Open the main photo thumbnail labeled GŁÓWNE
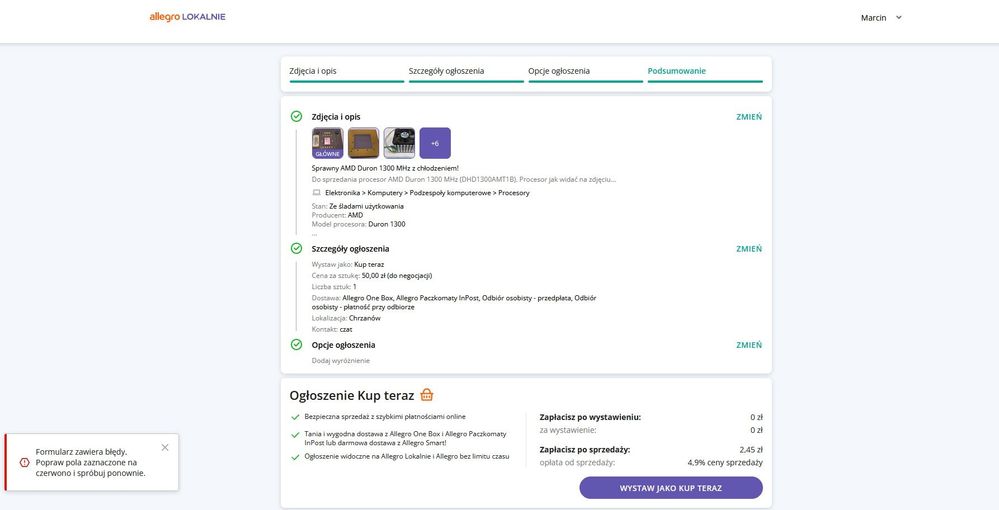Viewport: 999px width, 510px height. pos(327,143)
